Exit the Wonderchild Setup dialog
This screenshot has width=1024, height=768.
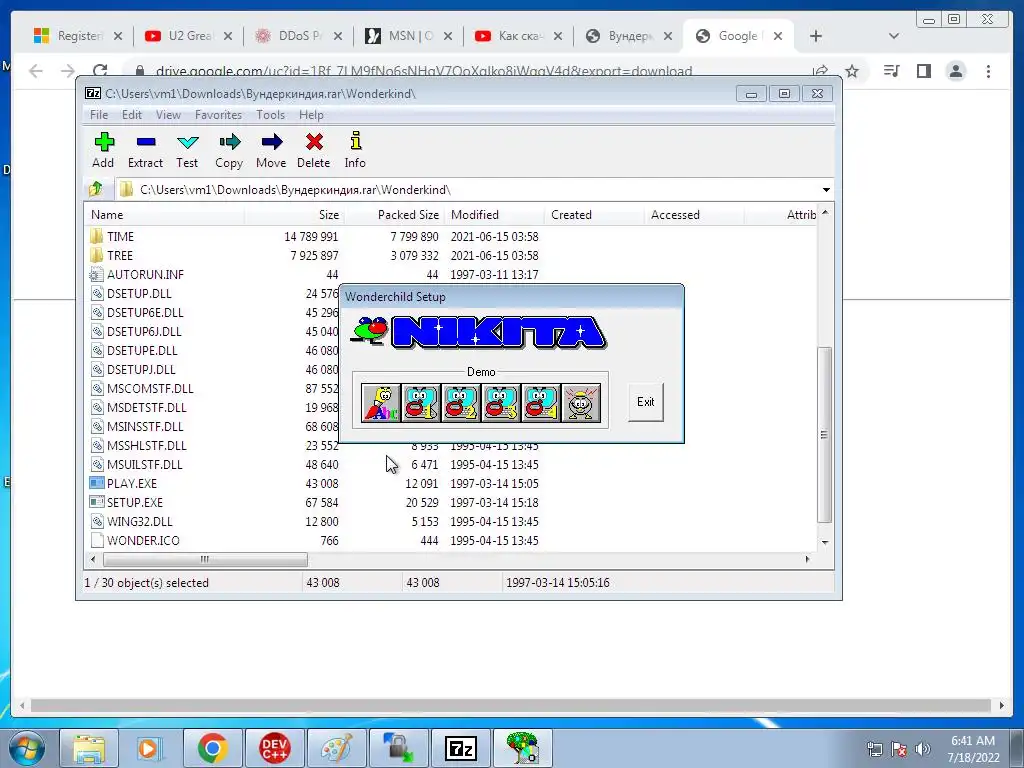646,402
